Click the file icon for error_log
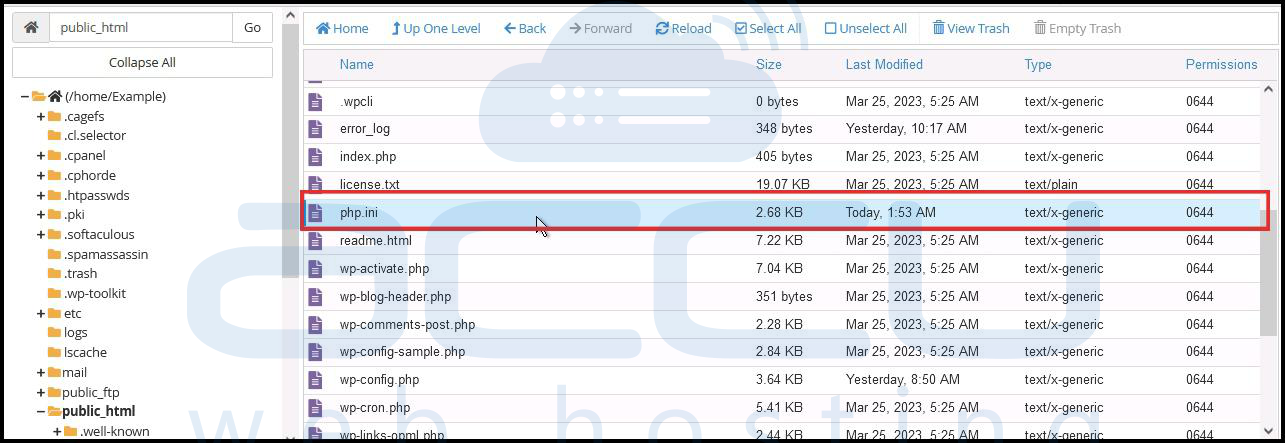Image resolution: width=1285 pixels, height=443 pixels. tap(316, 129)
